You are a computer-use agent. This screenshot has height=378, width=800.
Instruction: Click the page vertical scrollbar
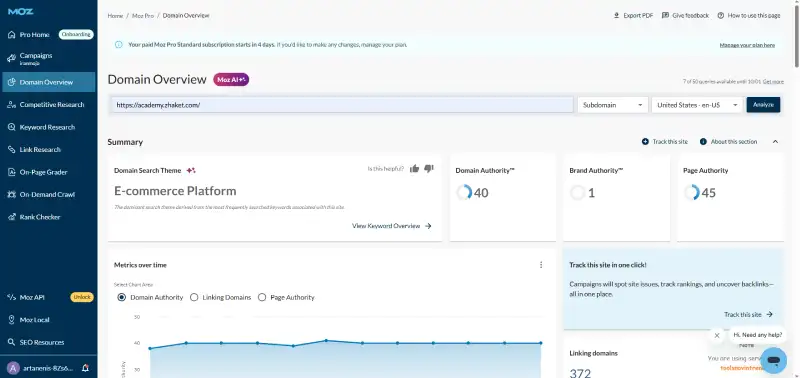796,35
